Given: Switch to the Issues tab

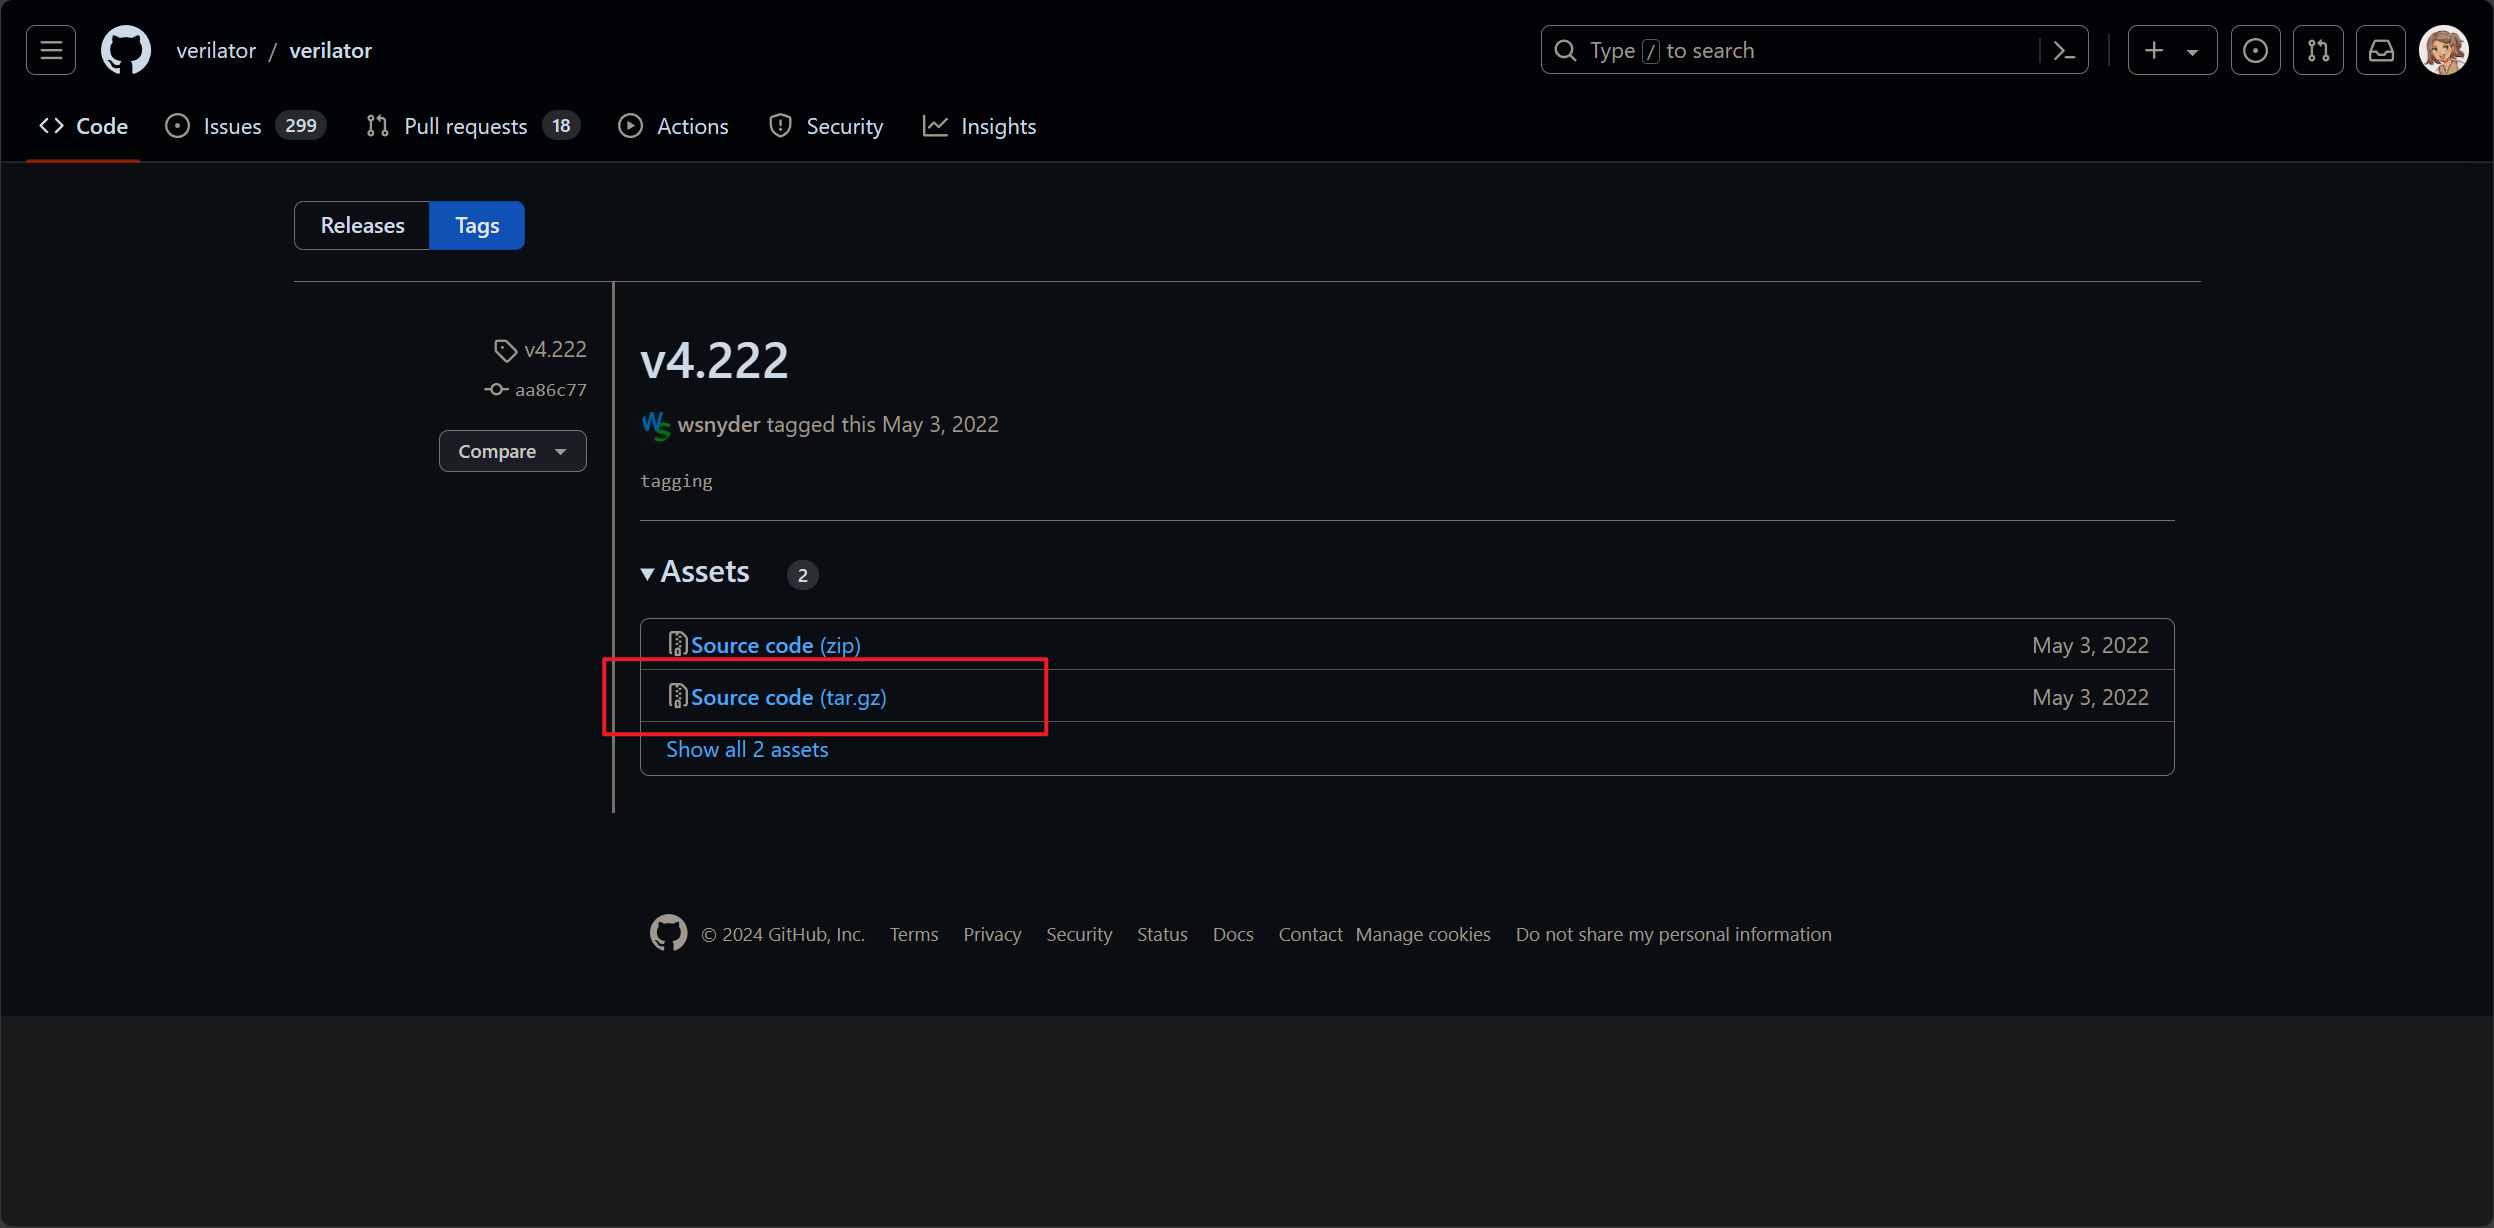Looking at the screenshot, I should point(246,126).
